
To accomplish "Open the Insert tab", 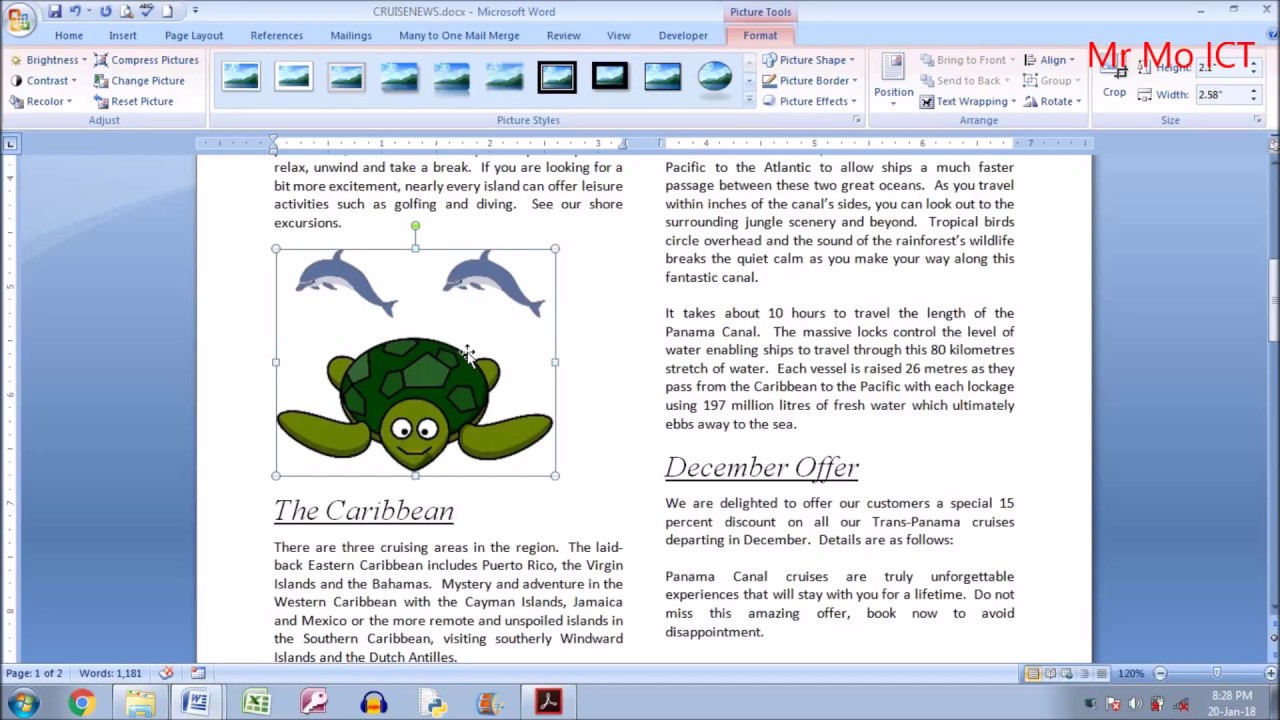I will (x=123, y=35).
